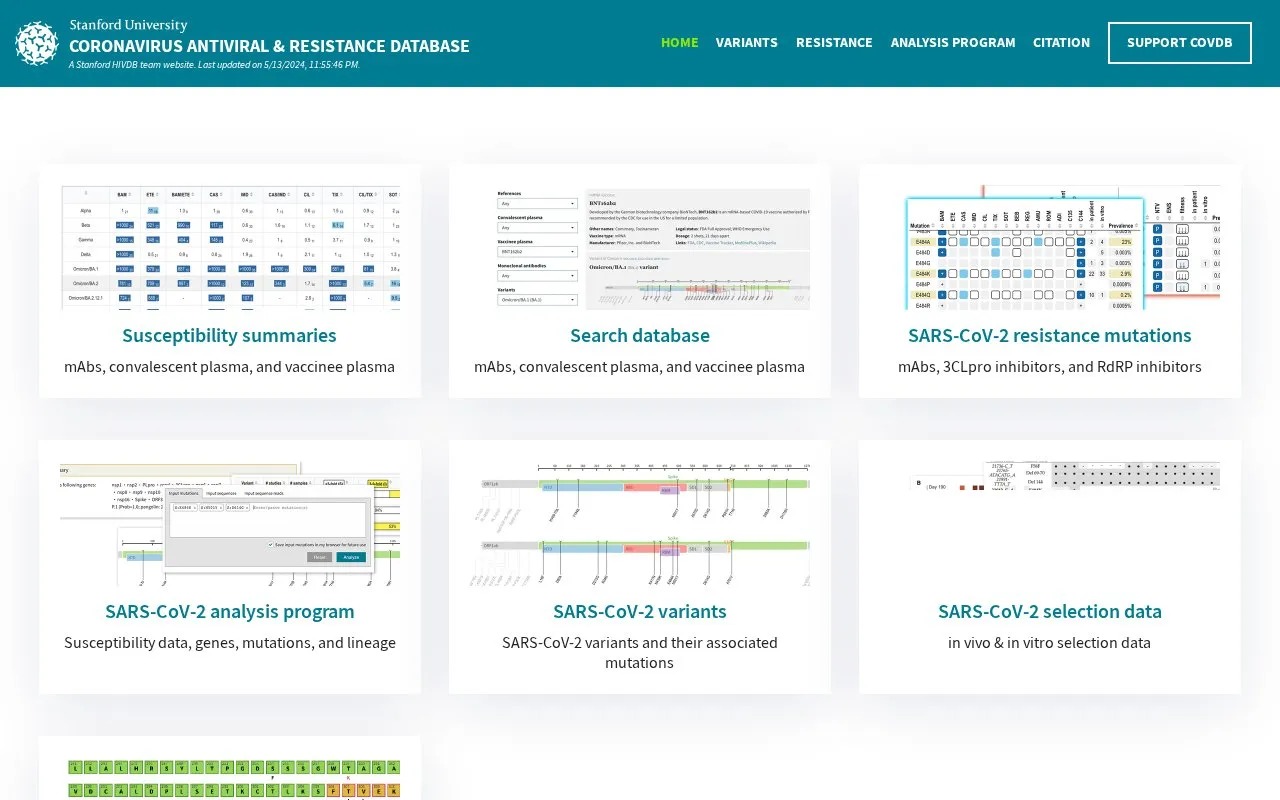Open the Resistance menu item
This screenshot has width=1280, height=800.
pos(834,43)
